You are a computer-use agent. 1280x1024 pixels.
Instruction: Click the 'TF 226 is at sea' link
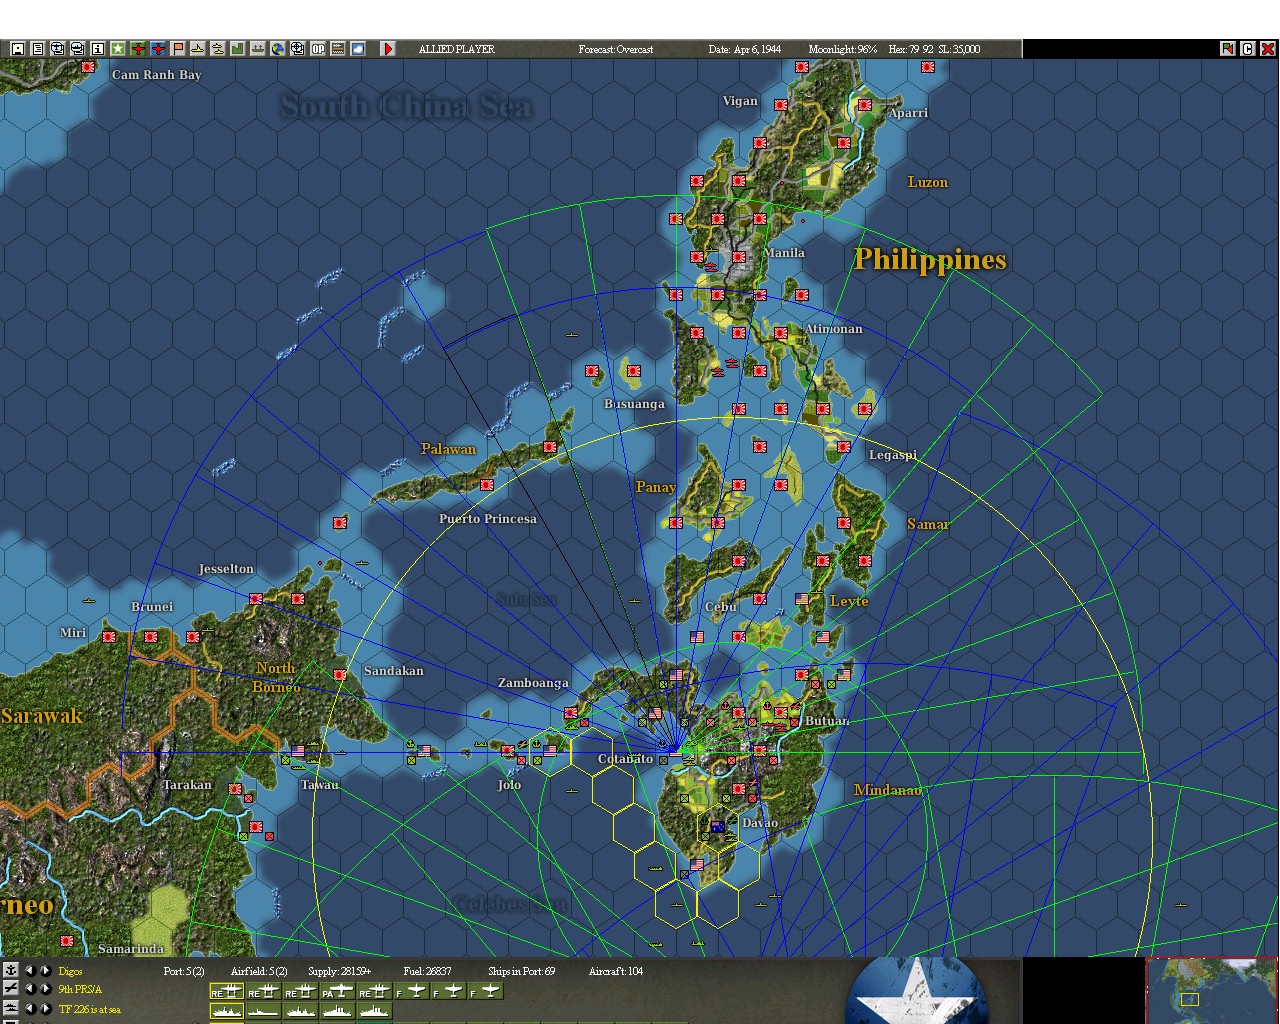tap(88, 1009)
